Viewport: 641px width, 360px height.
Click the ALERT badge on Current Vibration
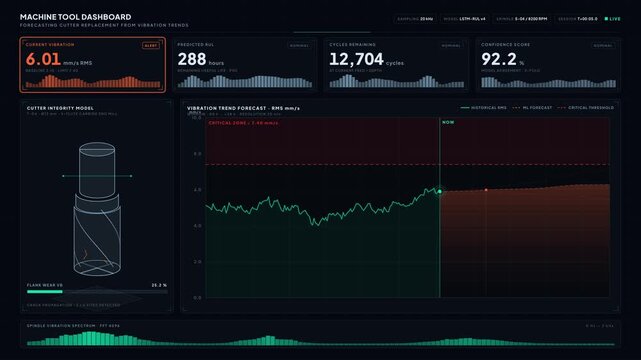[x=151, y=45]
